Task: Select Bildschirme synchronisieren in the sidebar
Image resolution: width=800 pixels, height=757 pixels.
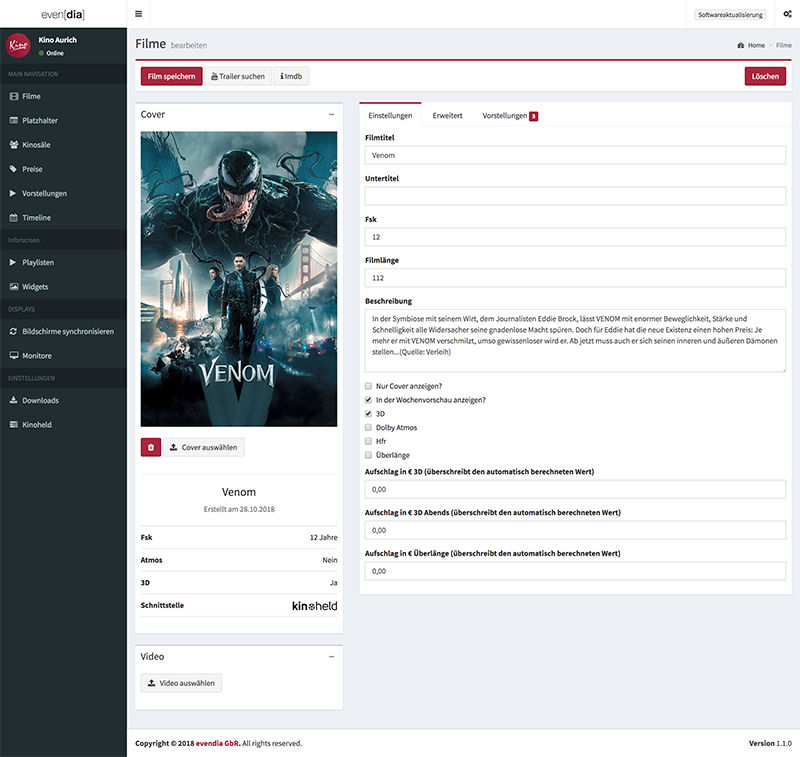Action: click(63, 332)
